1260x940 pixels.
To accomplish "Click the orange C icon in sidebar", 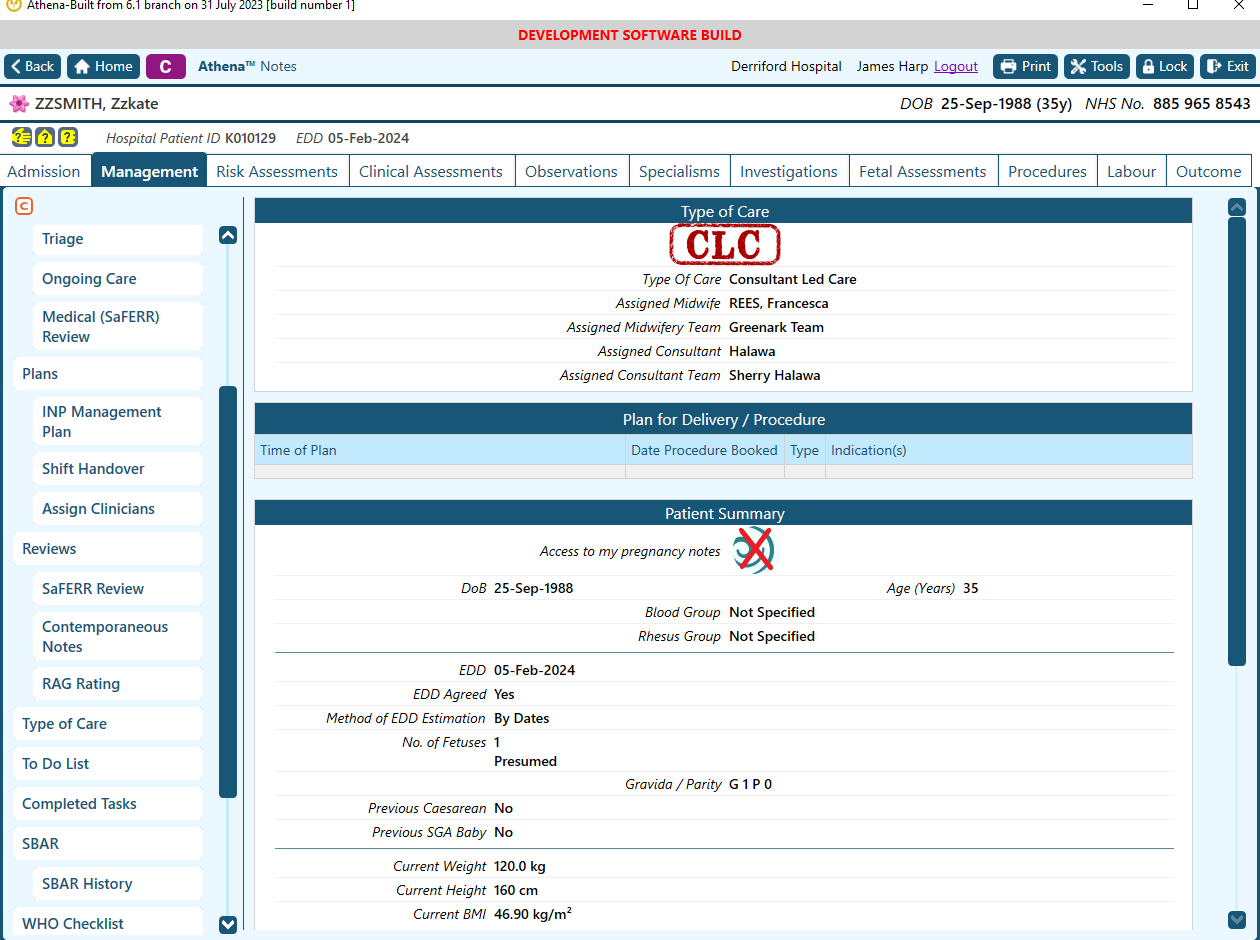I will [x=24, y=206].
